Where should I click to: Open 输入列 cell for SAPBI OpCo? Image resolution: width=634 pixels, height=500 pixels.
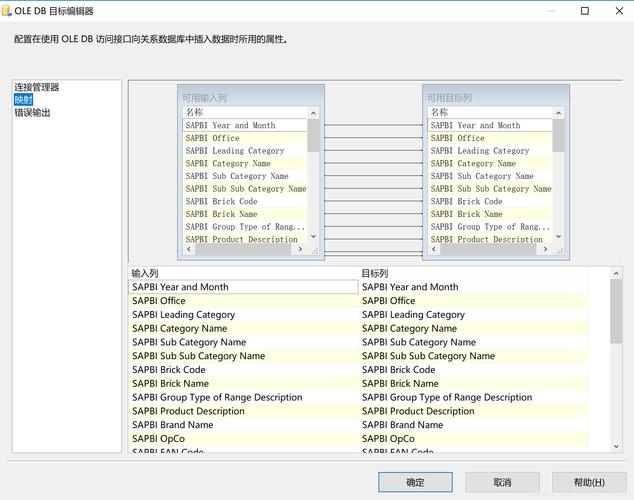244,439
